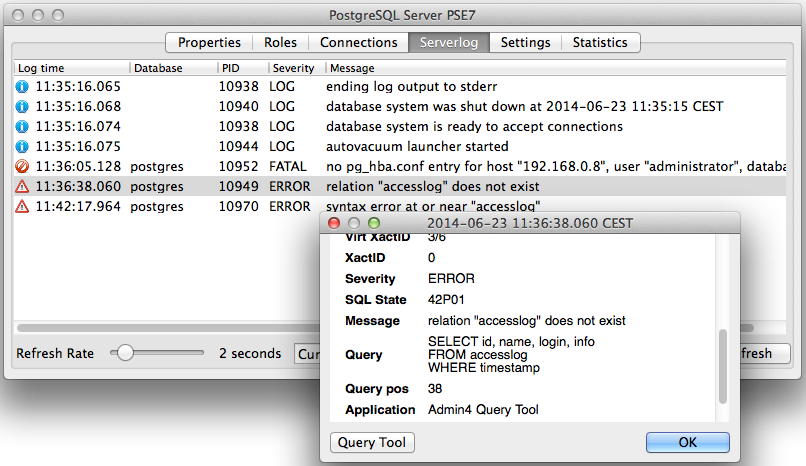Image resolution: width=806 pixels, height=466 pixels.
Task: Click info icon of 11:35:16.065 log entry
Action: click(22, 86)
